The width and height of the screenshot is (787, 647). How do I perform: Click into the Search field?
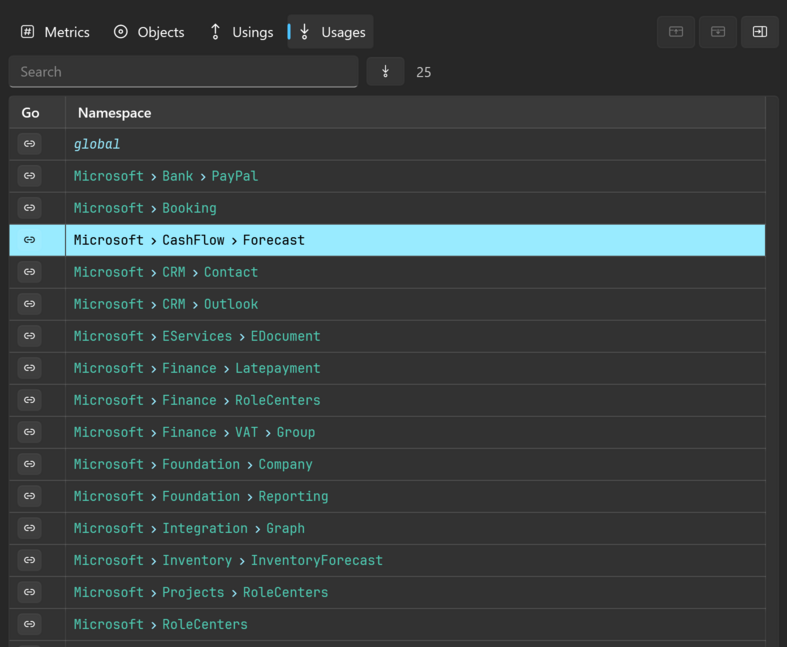point(184,72)
